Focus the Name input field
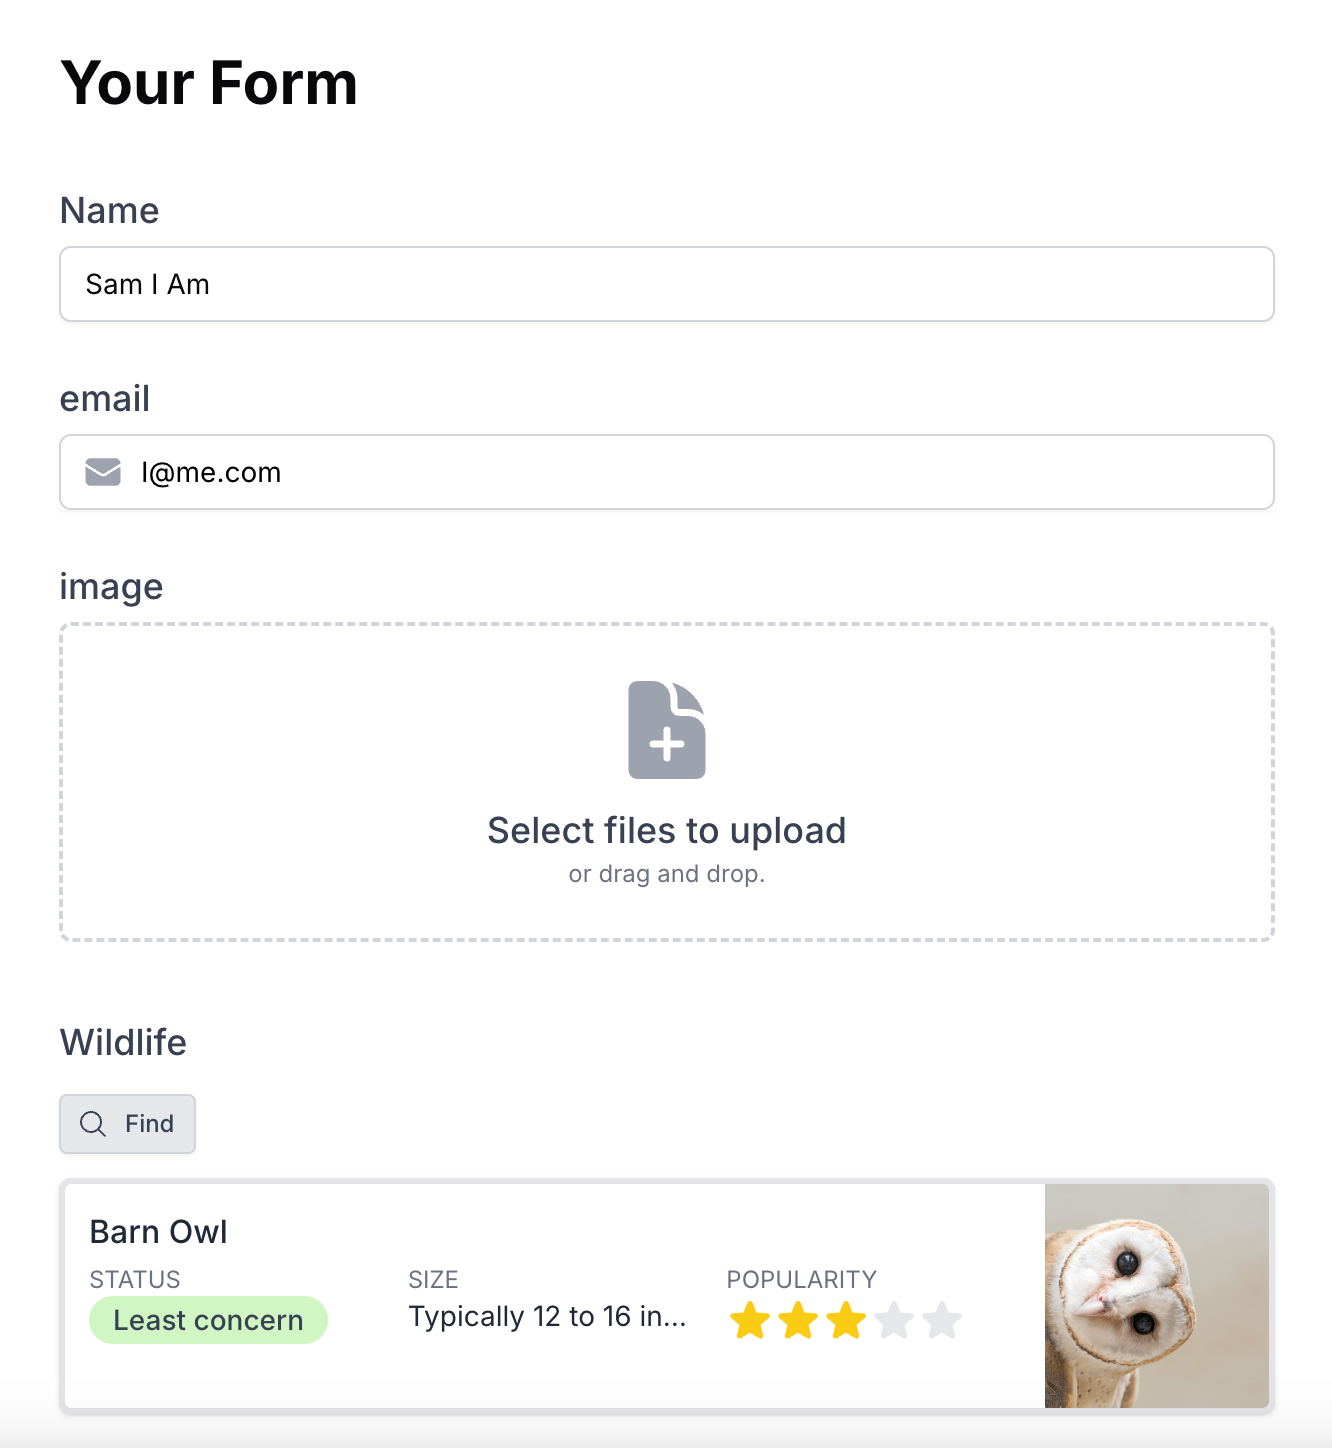This screenshot has height=1448, width=1332. 667,284
